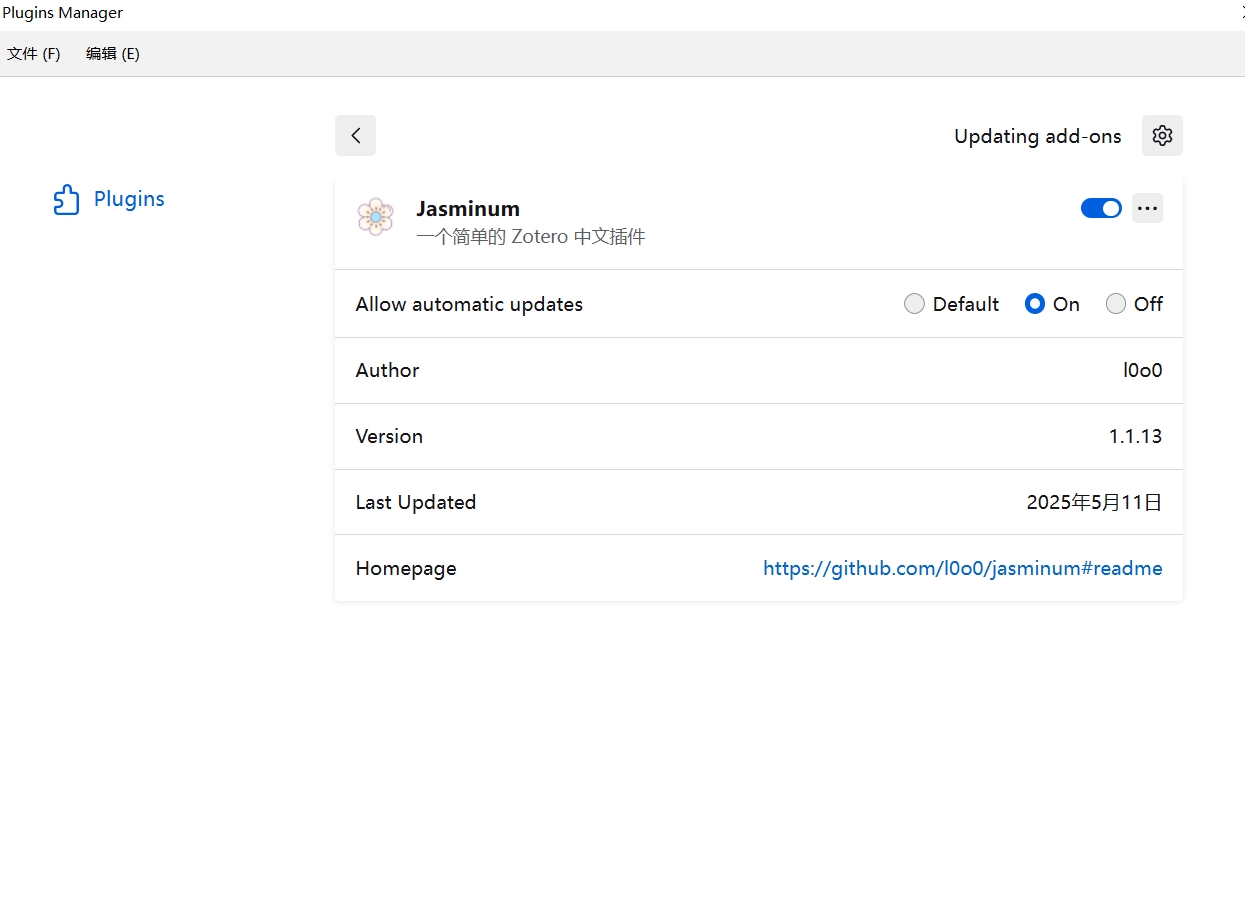Viewport: 1245px width, 905px height.
Task: Select Off for automatic updates
Action: [x=1116, y=304]
